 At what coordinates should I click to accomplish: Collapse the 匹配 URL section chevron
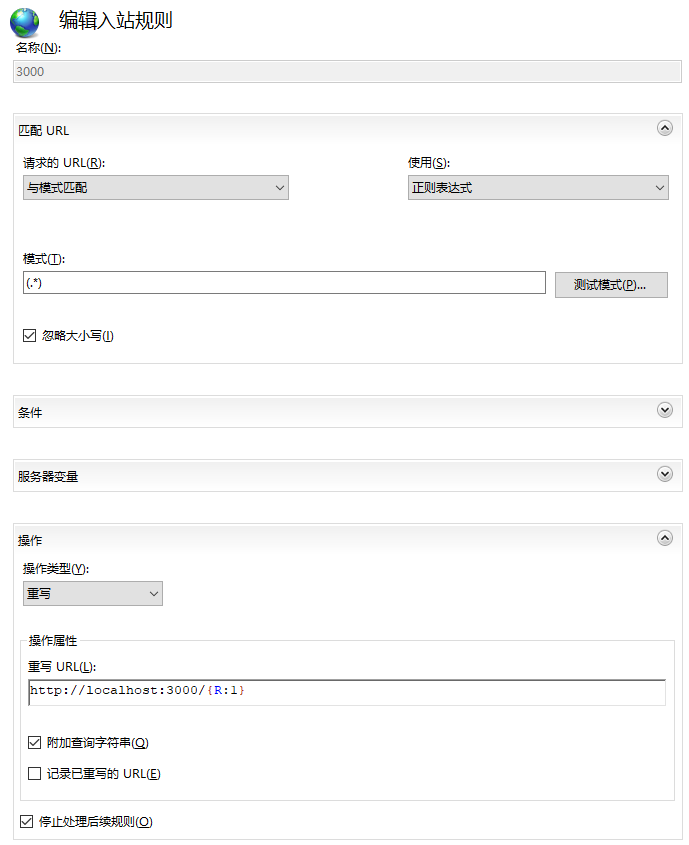(664, 128)
